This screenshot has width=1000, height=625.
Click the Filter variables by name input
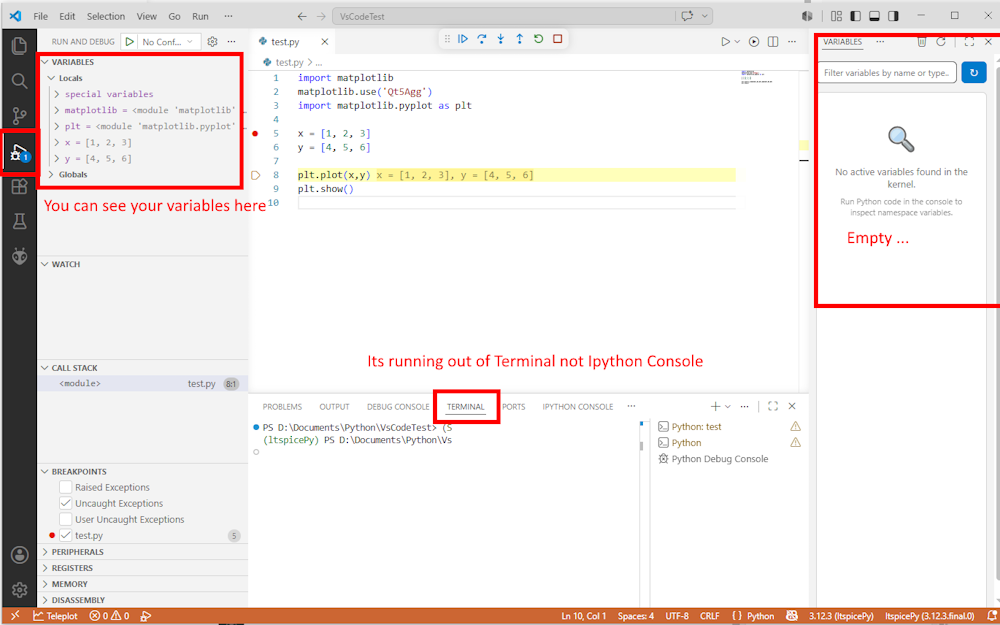[x=887, y=73]
